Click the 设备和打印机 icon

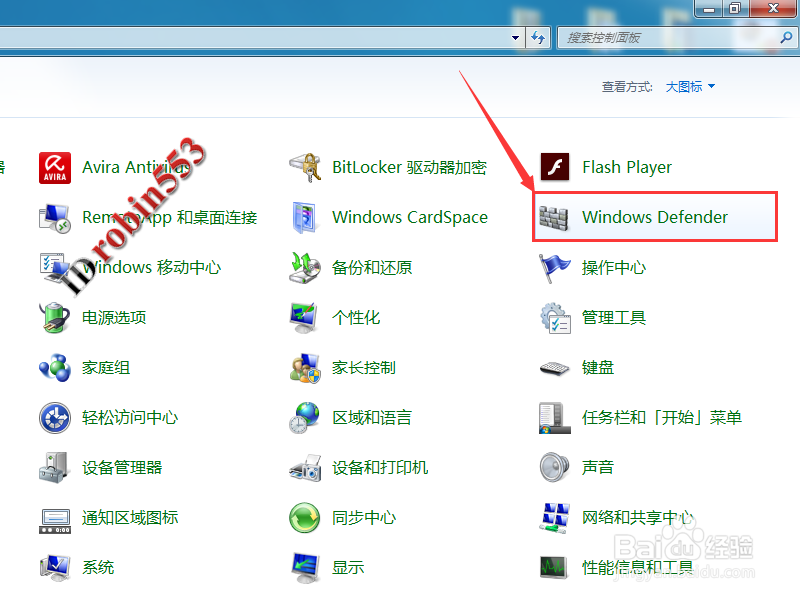point(305,467)
